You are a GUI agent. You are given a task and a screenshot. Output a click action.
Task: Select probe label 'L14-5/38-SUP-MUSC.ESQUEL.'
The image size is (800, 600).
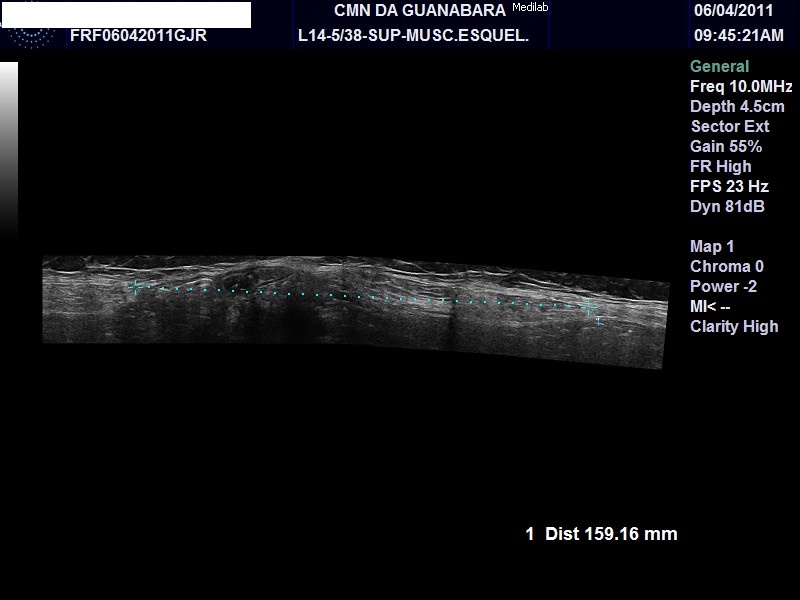point(413,36)
